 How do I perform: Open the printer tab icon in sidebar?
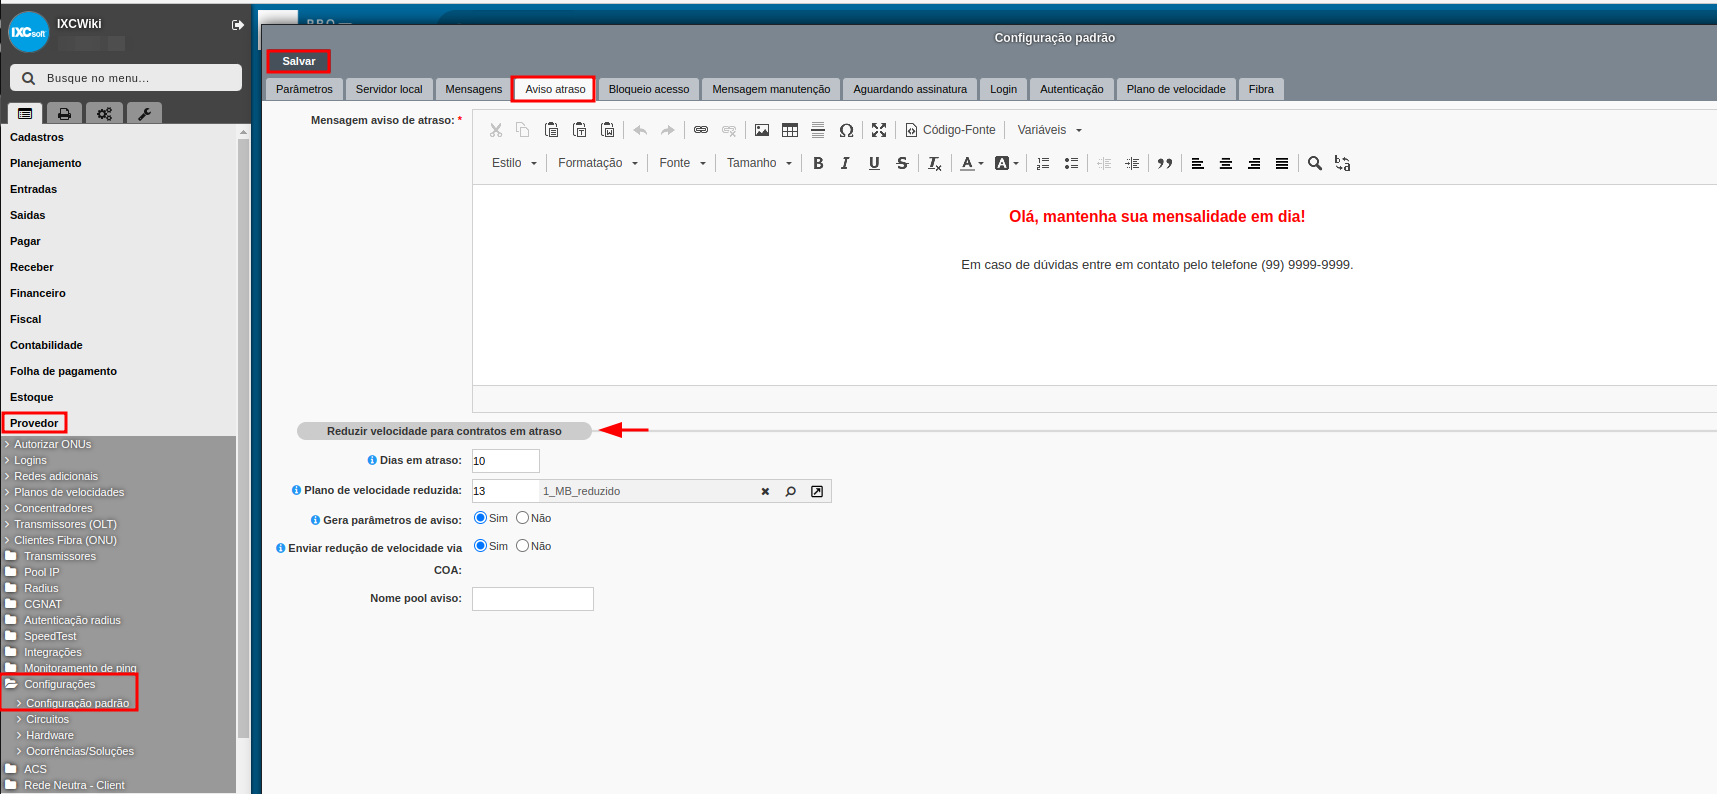point(64,114)
